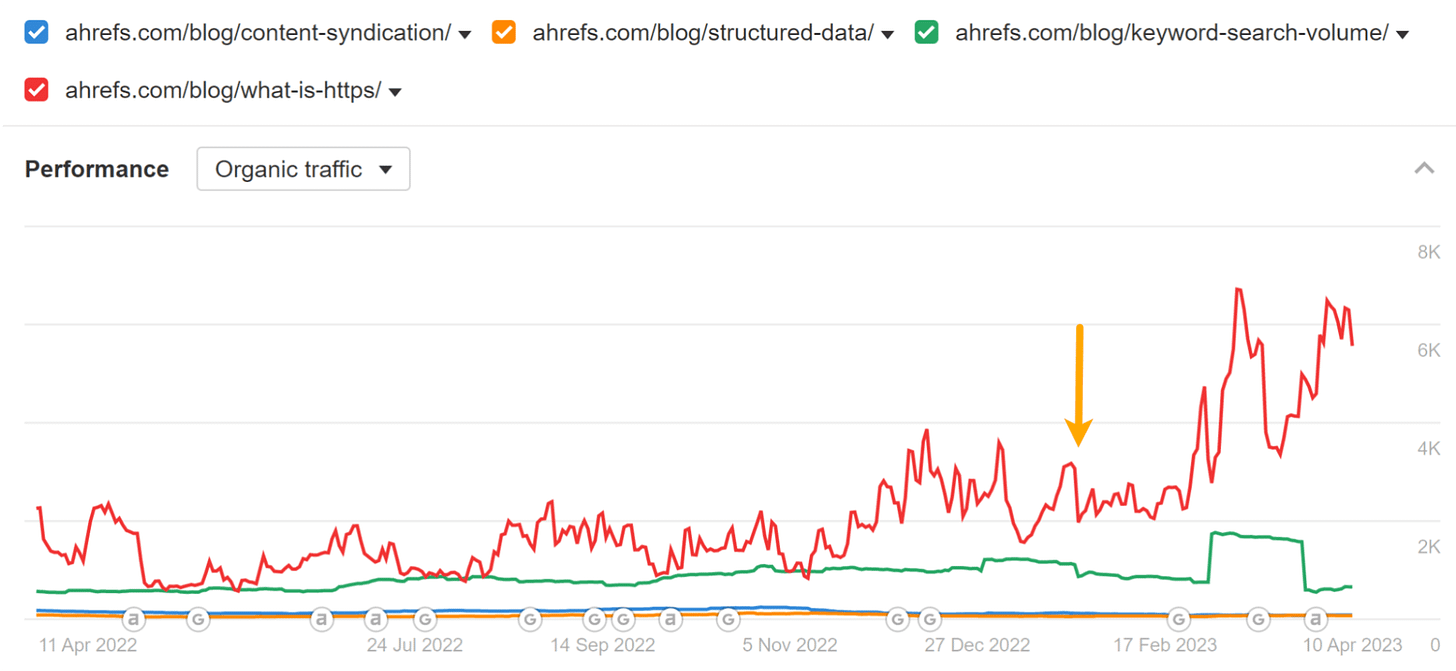This screenshot has height=671, width=1456.
Task: Click the "G" Google update marker after 11 Apr 2022
Action: click(198, 619)
